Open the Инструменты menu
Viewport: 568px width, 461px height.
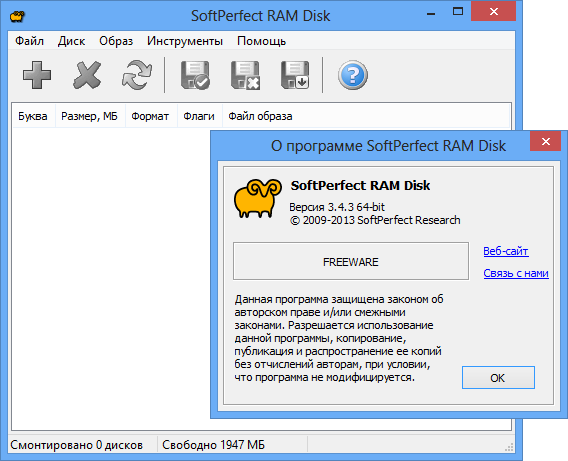point(185,41)
